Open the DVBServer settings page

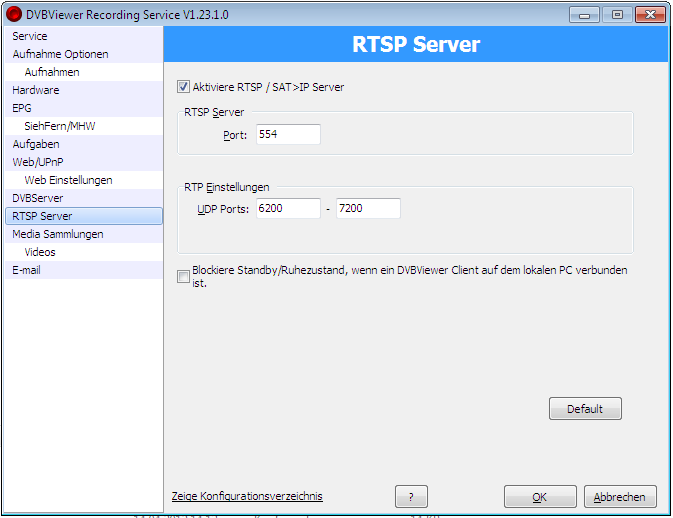click(38, 198)
